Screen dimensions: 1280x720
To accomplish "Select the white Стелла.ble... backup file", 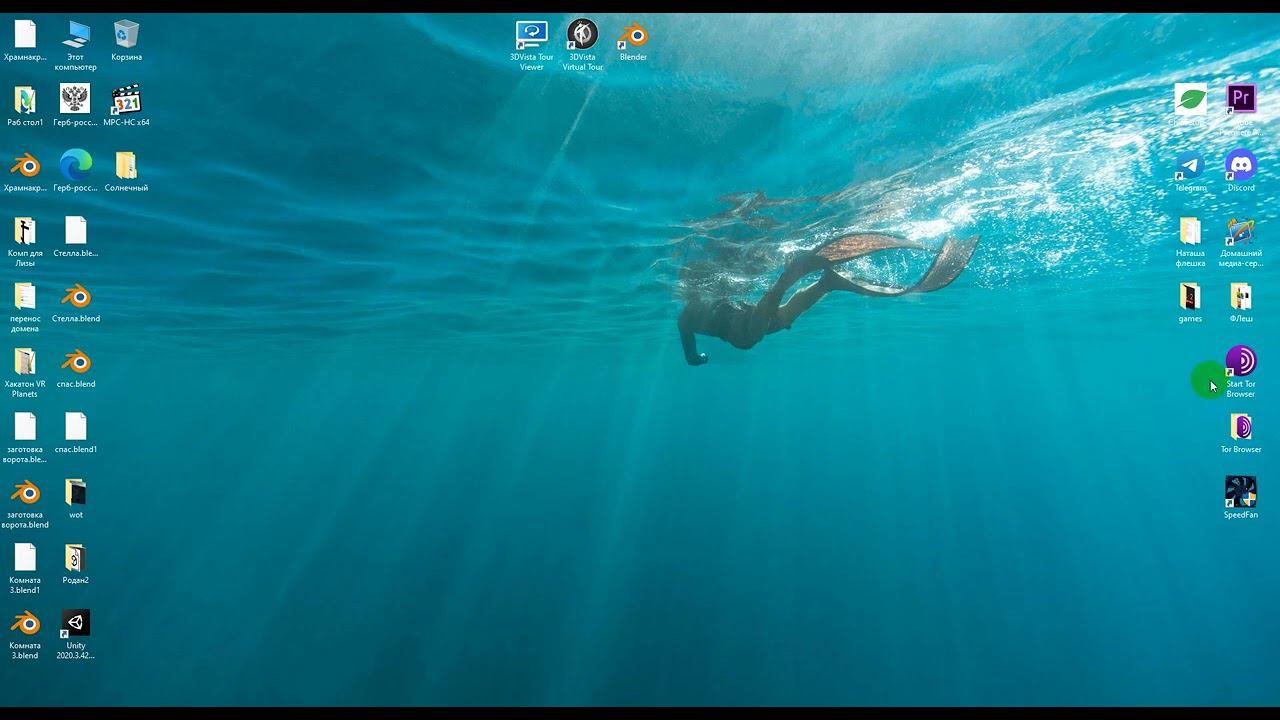I will click(x=76, y=231).
